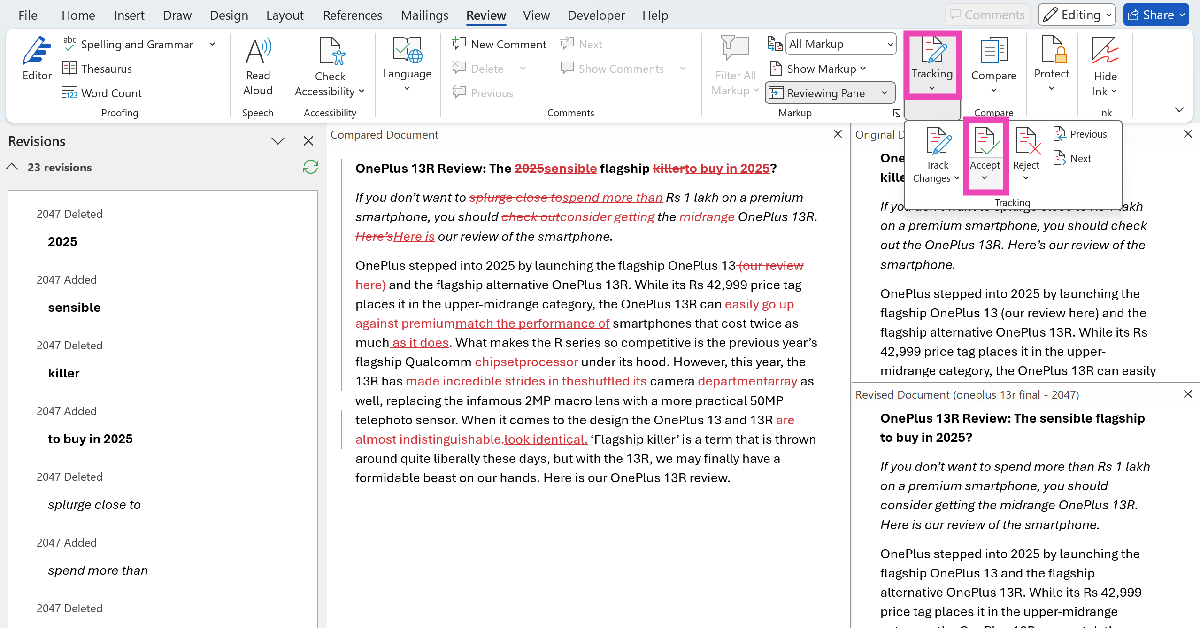This screenshot has height=628, width=1200.
Task: Select the added revision 'spend more than'
Action: coord(98,571)
